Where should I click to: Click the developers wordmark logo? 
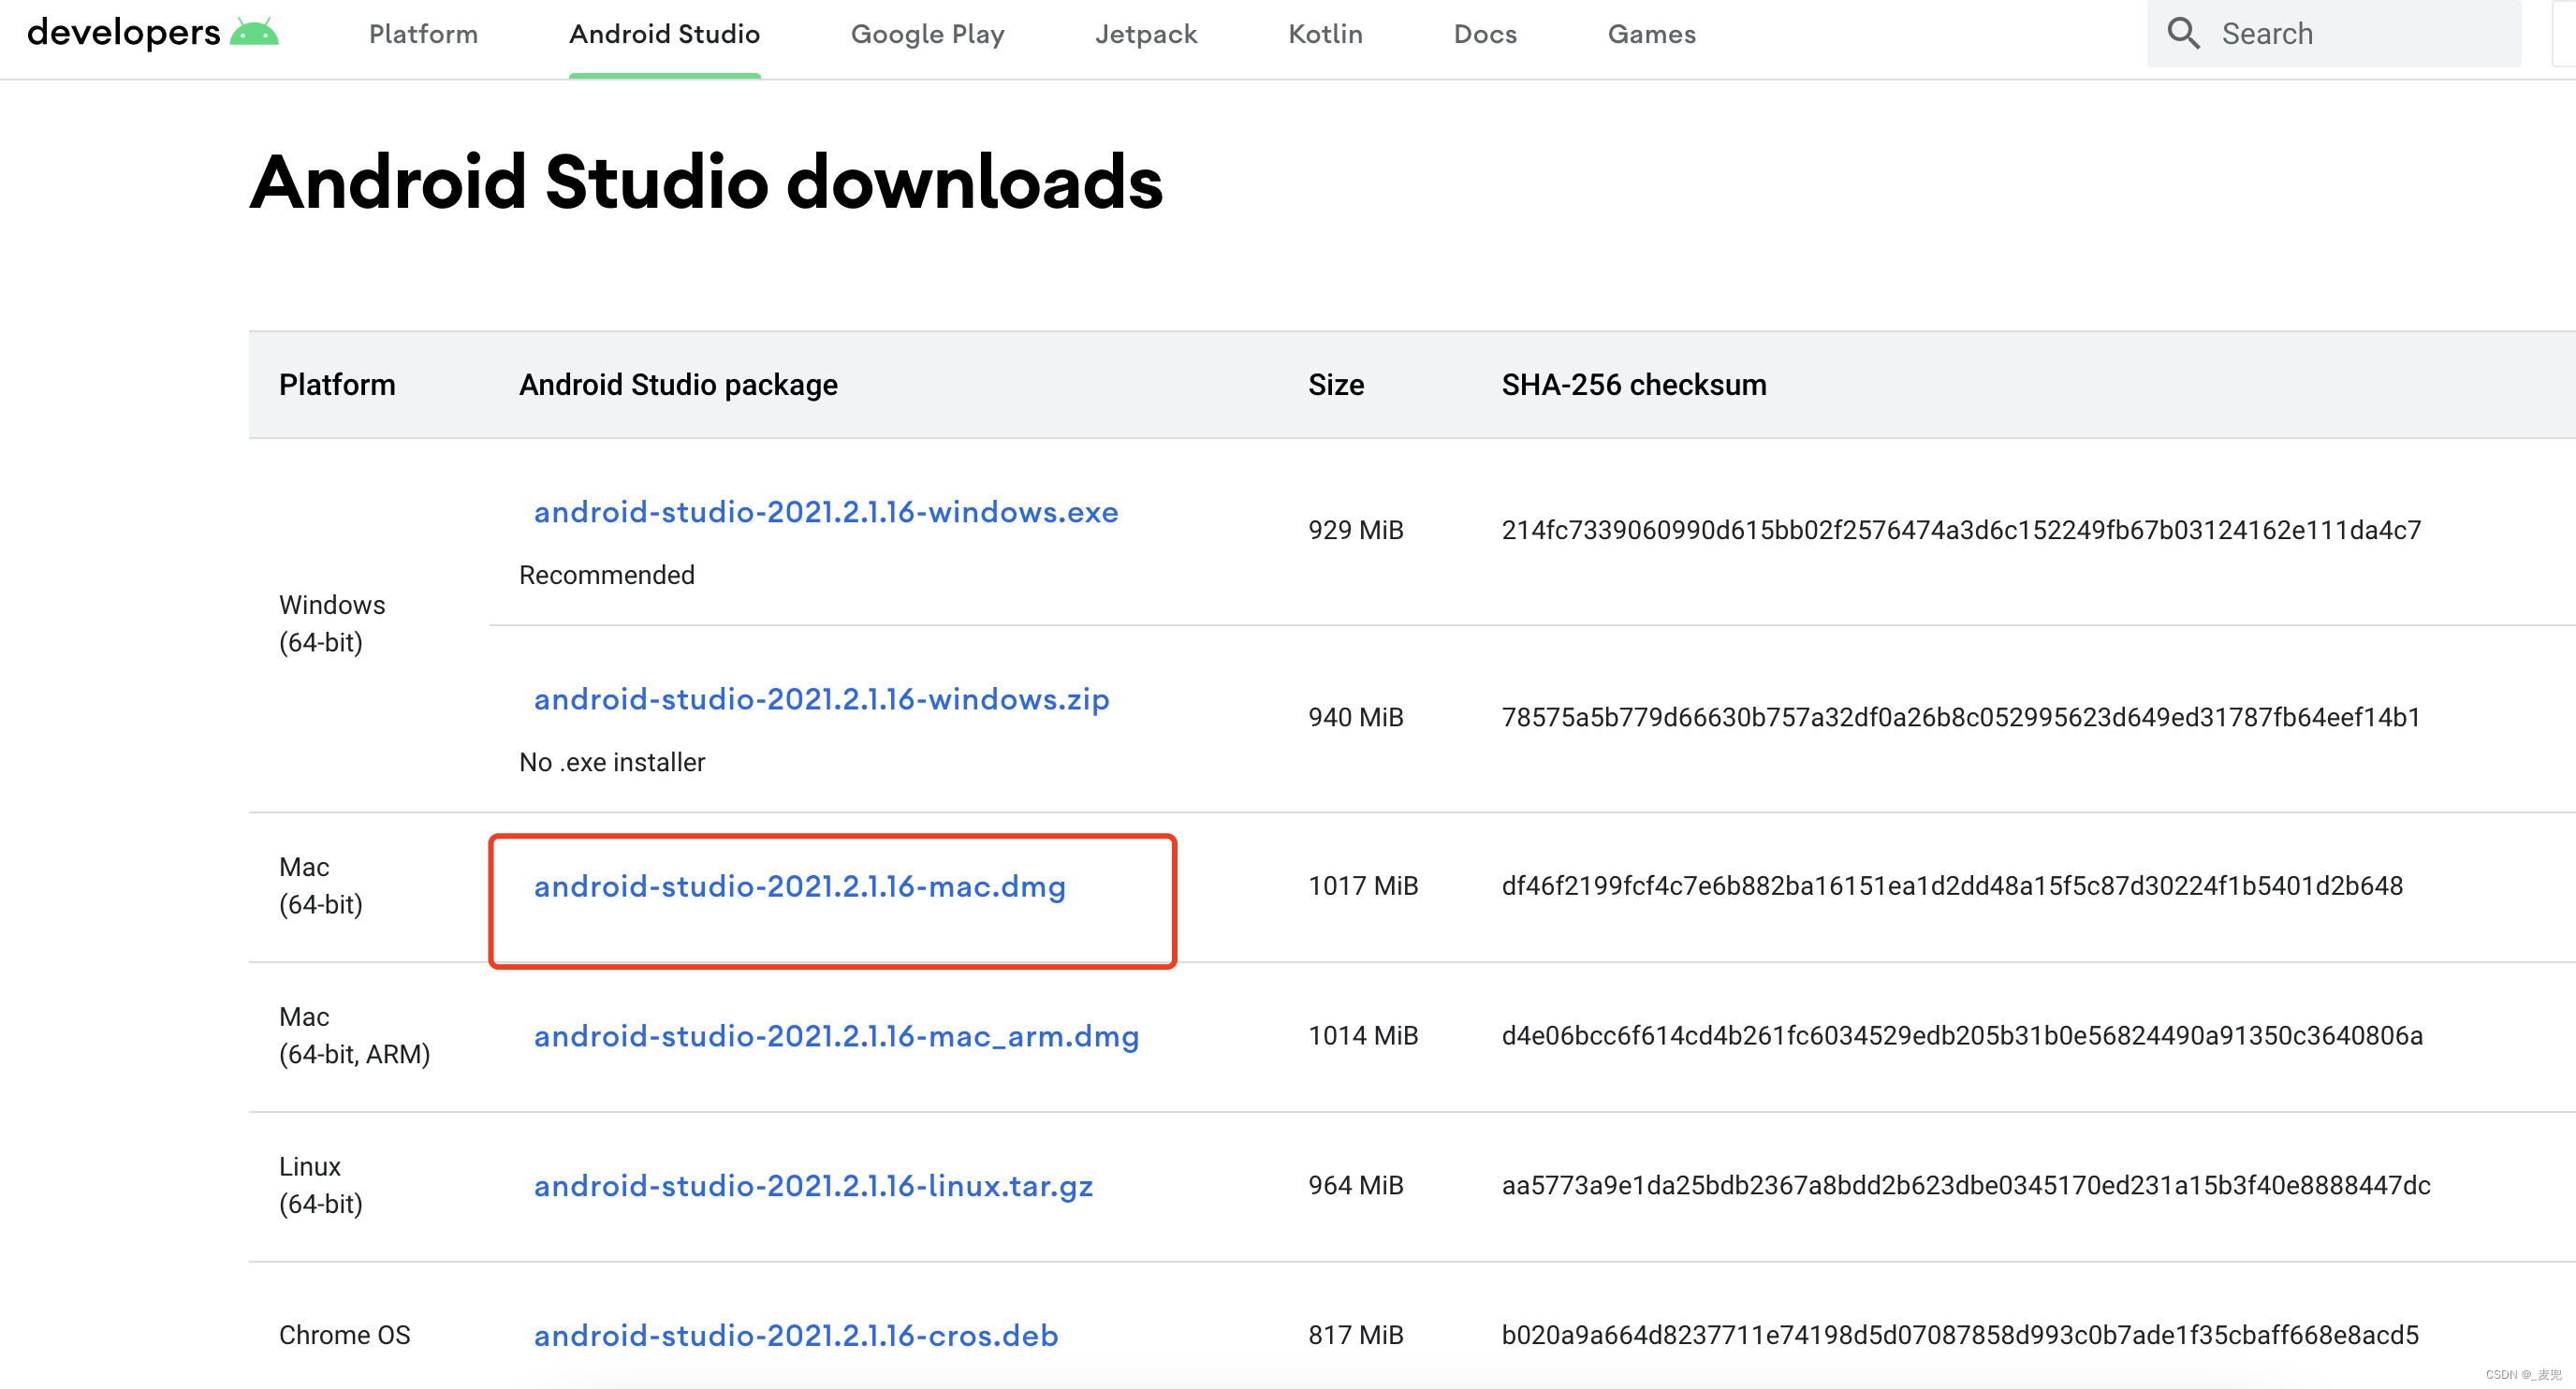tap(123, 31)
